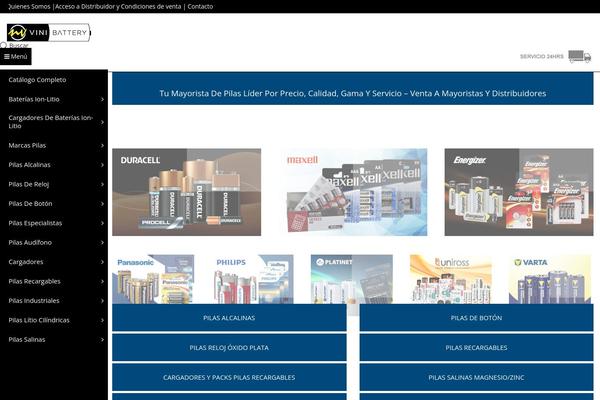
Task: Select Pilas Salinas sidebar item
Action: click(27, 340)
